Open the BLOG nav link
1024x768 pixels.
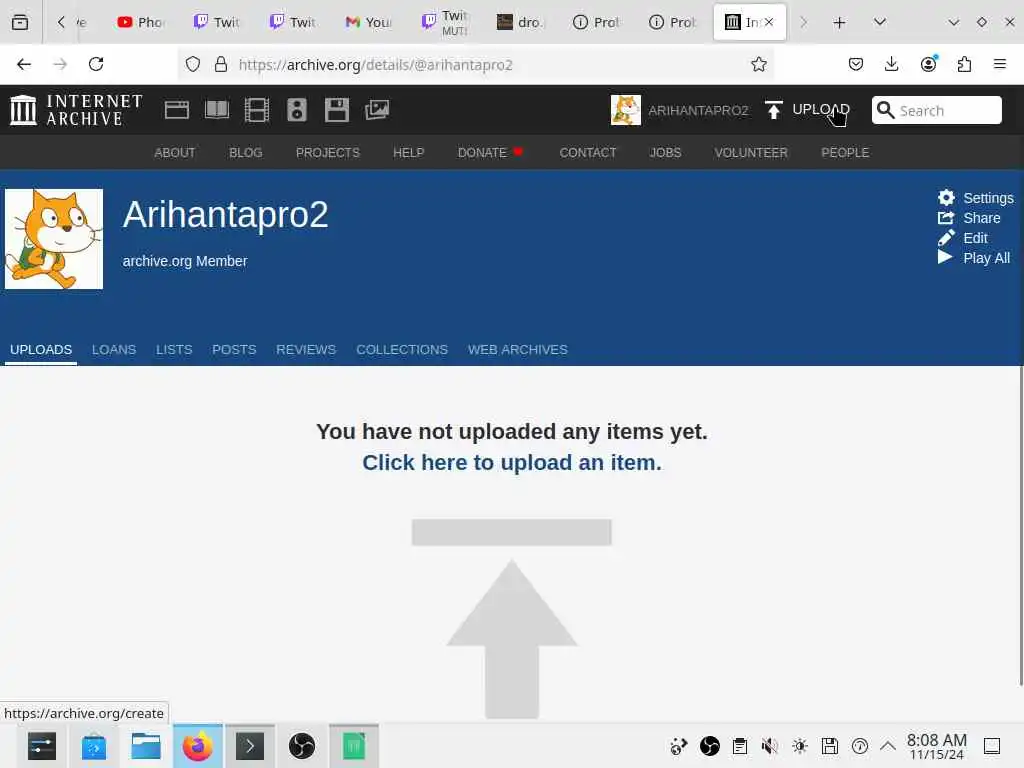tap(246, 153)
